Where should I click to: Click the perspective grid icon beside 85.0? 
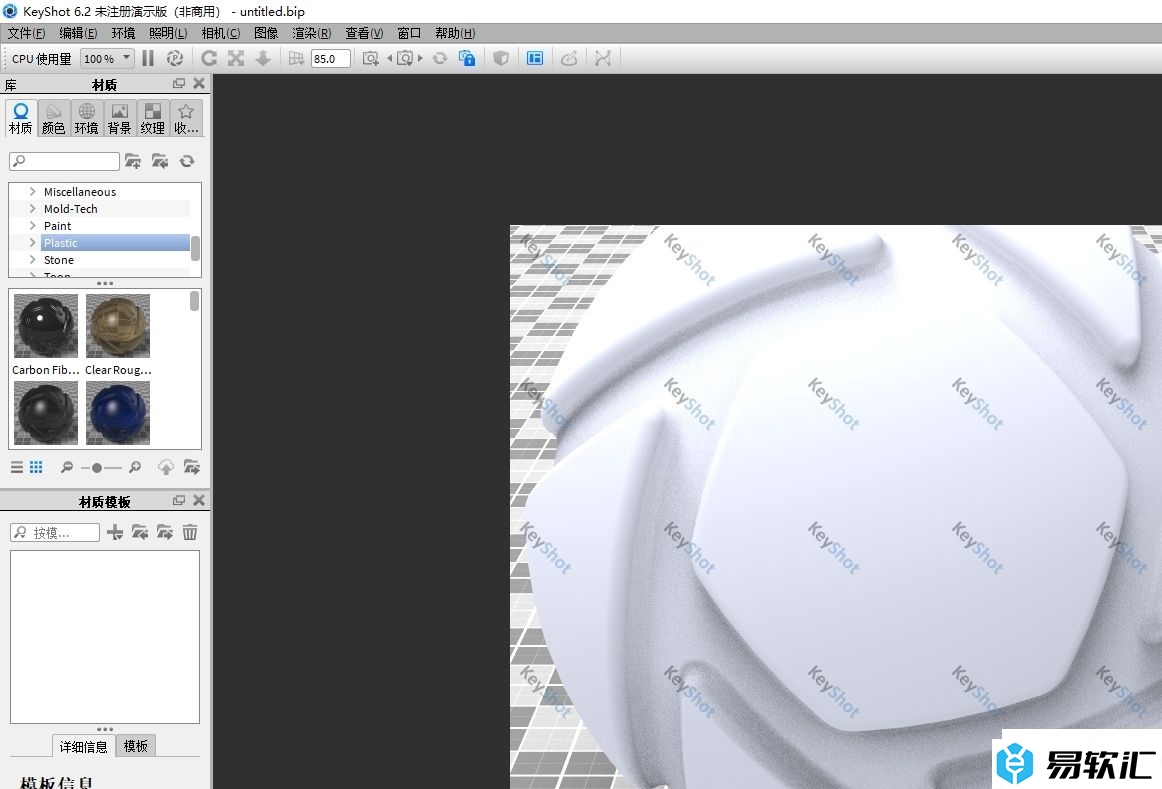coord(296,59)
